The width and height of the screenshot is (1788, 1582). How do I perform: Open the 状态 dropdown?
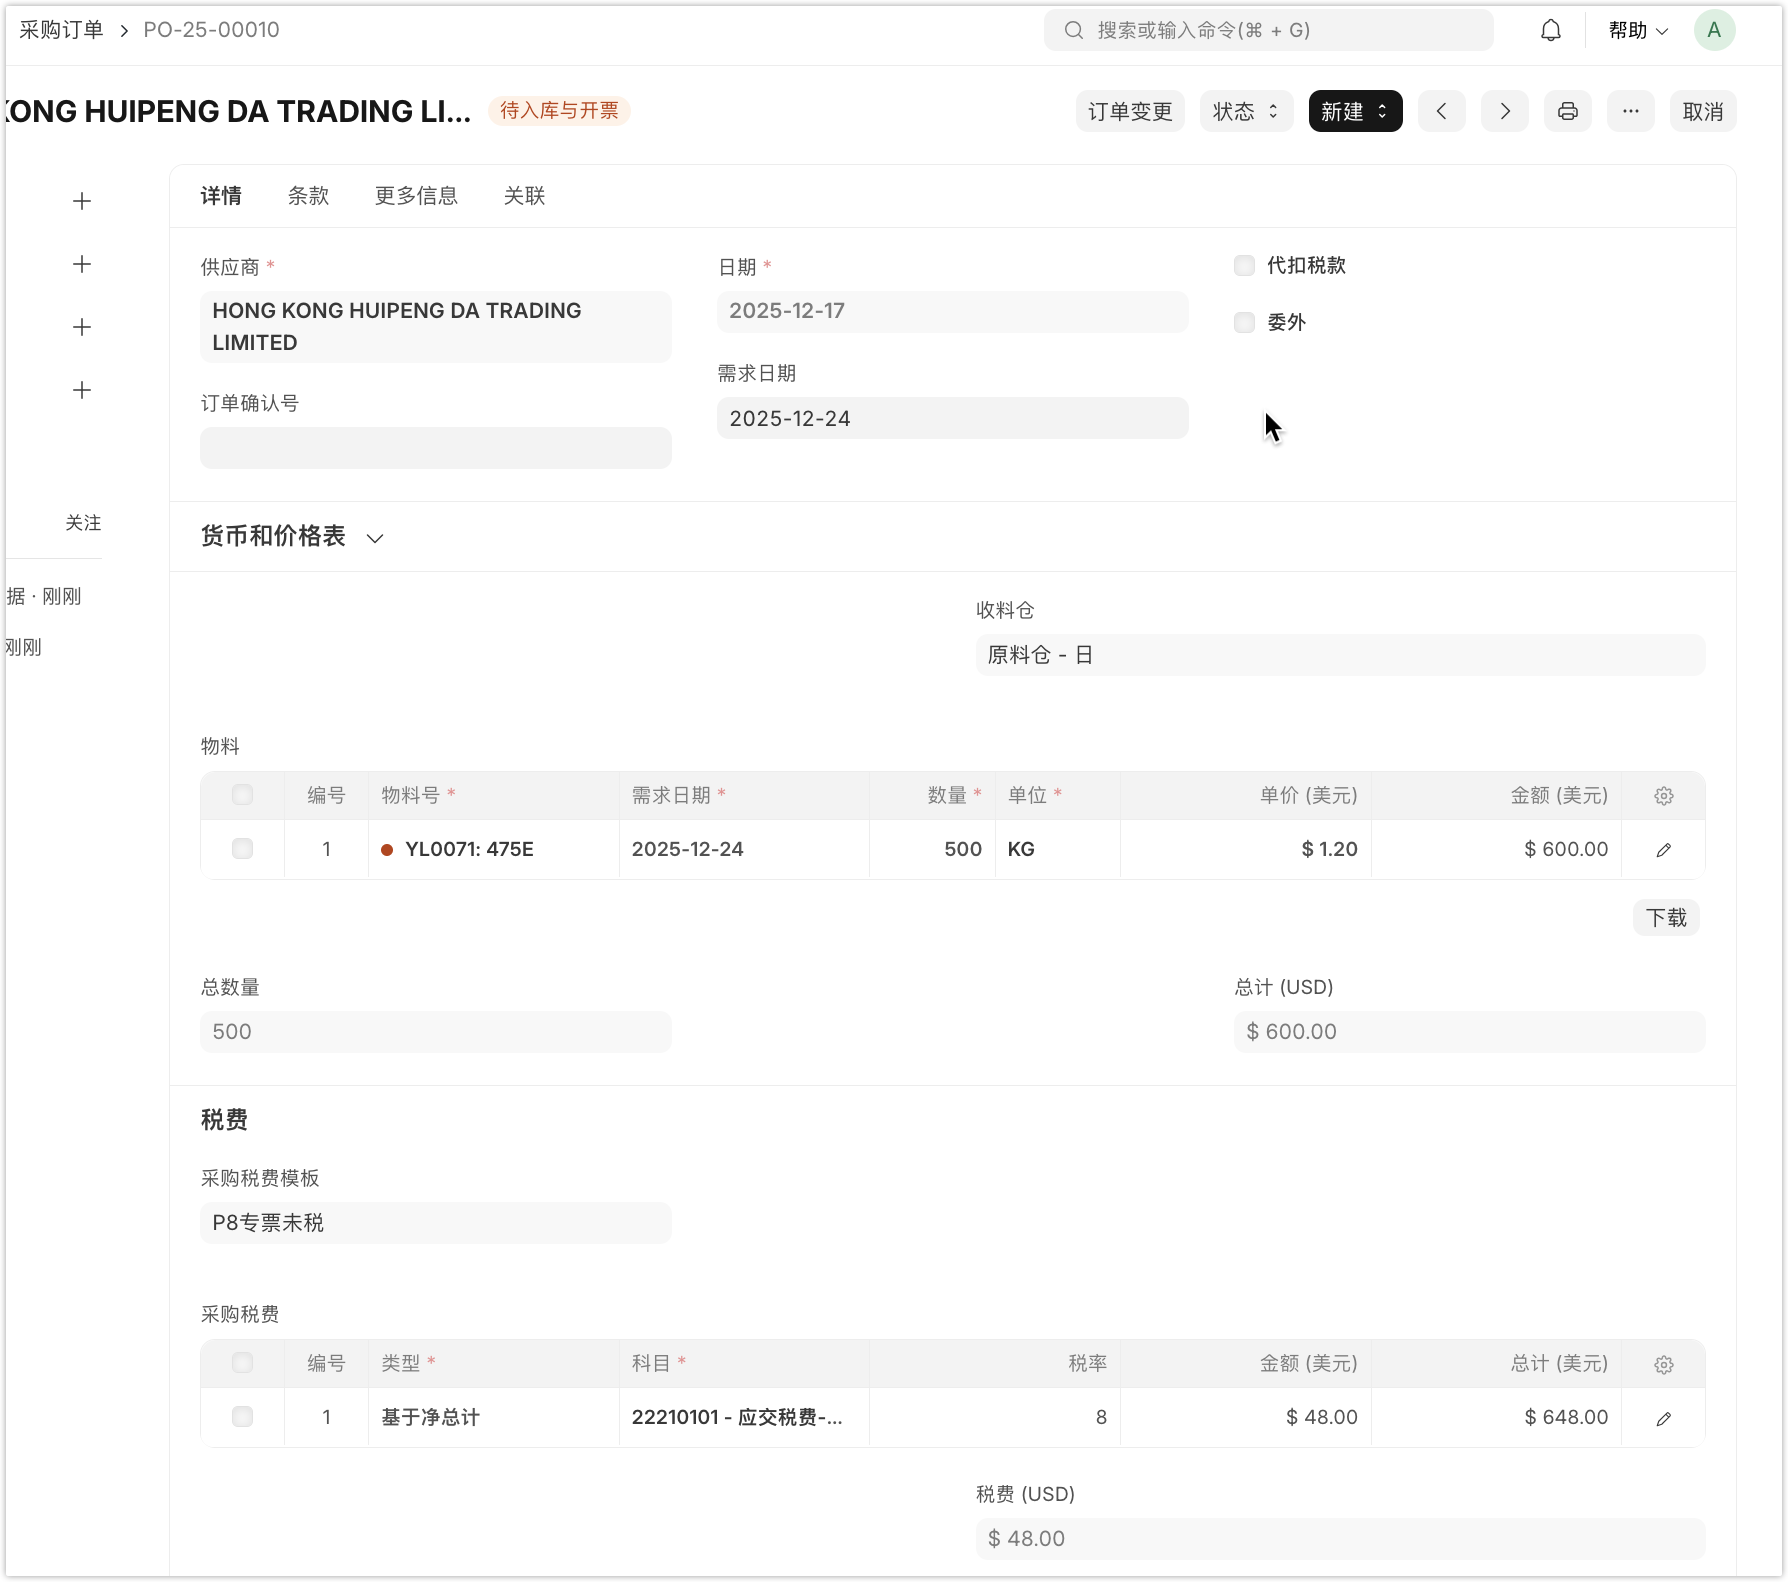pos(1245,111)
